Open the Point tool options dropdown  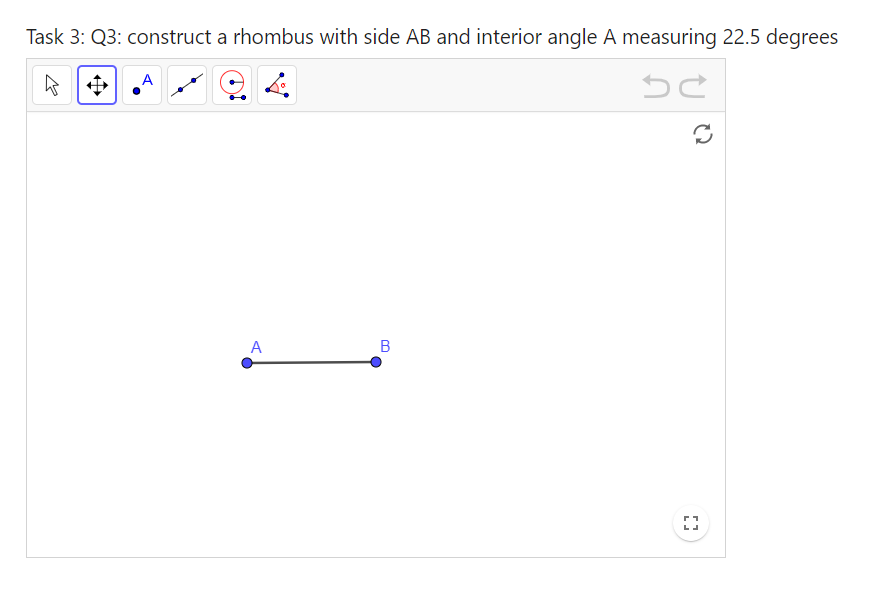click(x=155, y=98)
